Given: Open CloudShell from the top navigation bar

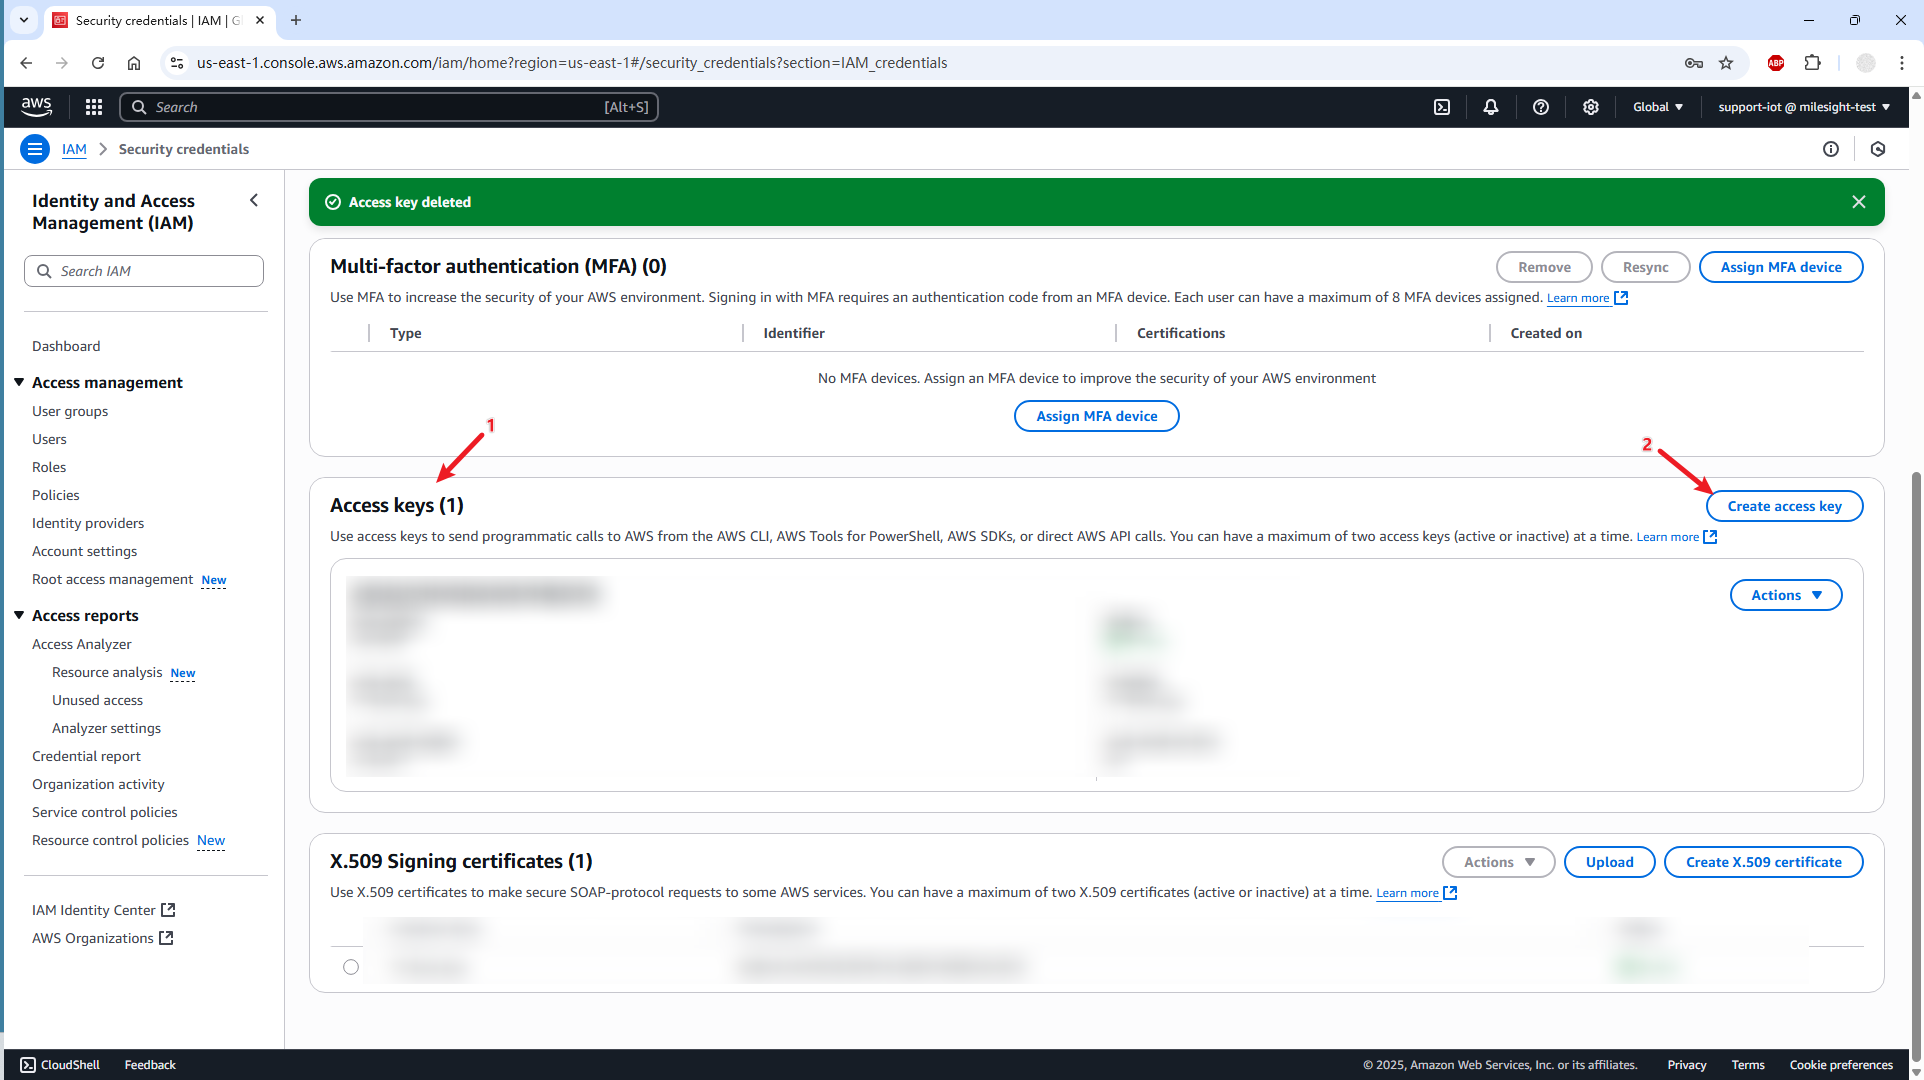Looking at the screenshot, I should point(1442,107).
